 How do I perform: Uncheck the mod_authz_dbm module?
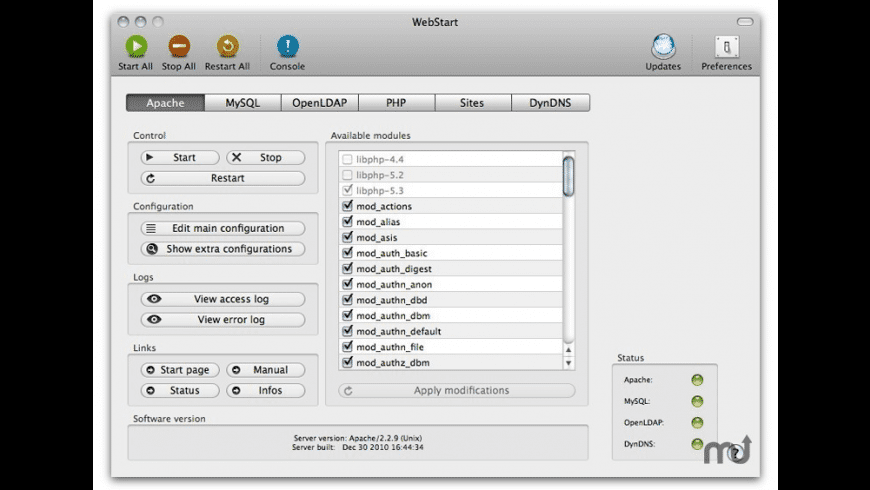click(347, 362)
